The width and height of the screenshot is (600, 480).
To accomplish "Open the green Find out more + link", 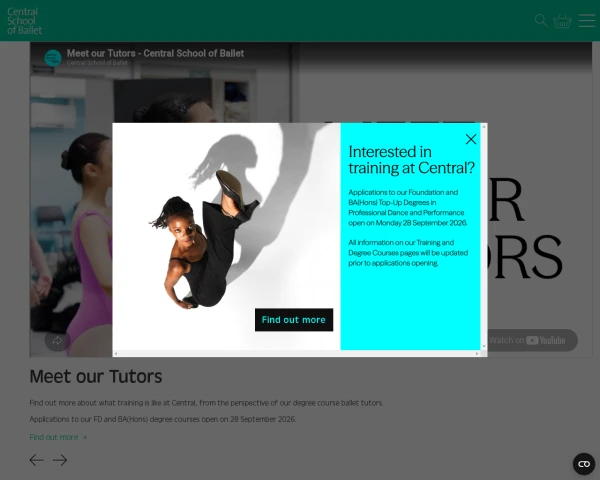I will point(58,437).
